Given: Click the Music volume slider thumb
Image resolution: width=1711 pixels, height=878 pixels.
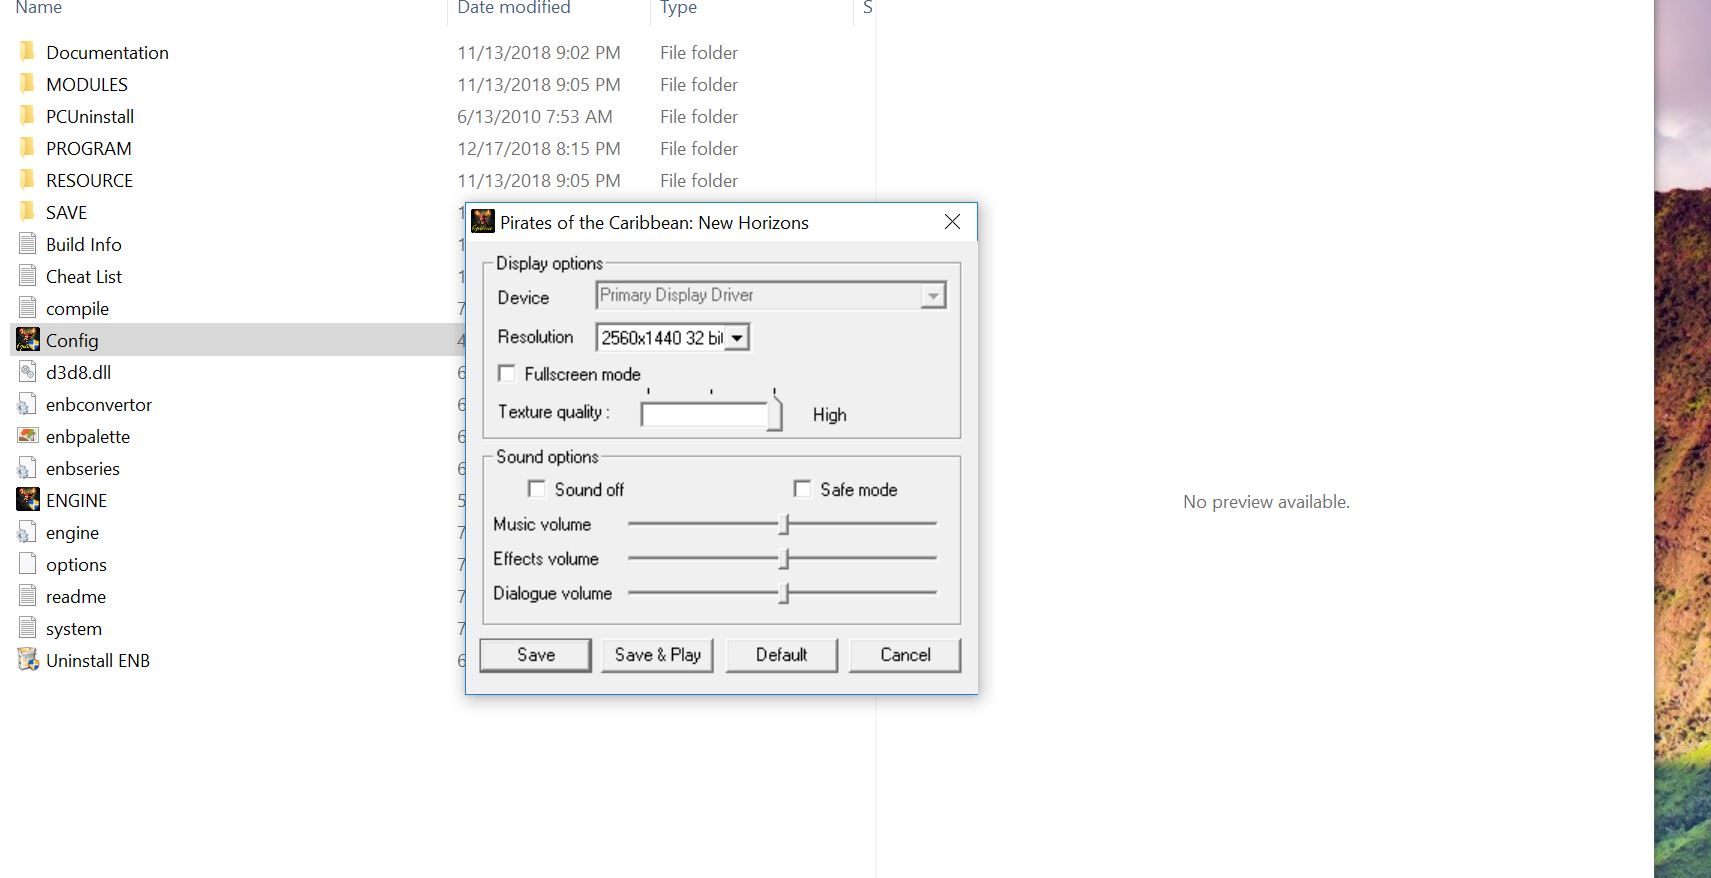Looking at the screenshot, I should coord(785,524).
